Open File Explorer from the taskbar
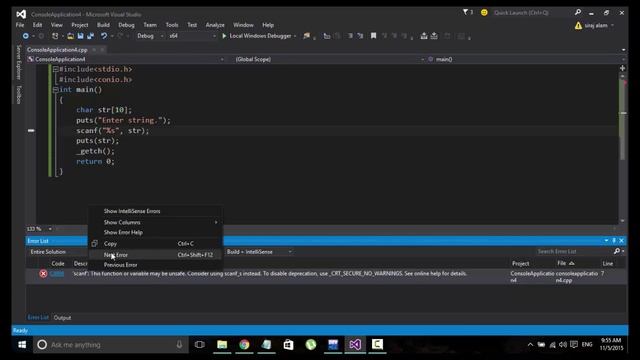Viewport: 640px width, 360px height. pyautogui.click(x=222, y=345)
